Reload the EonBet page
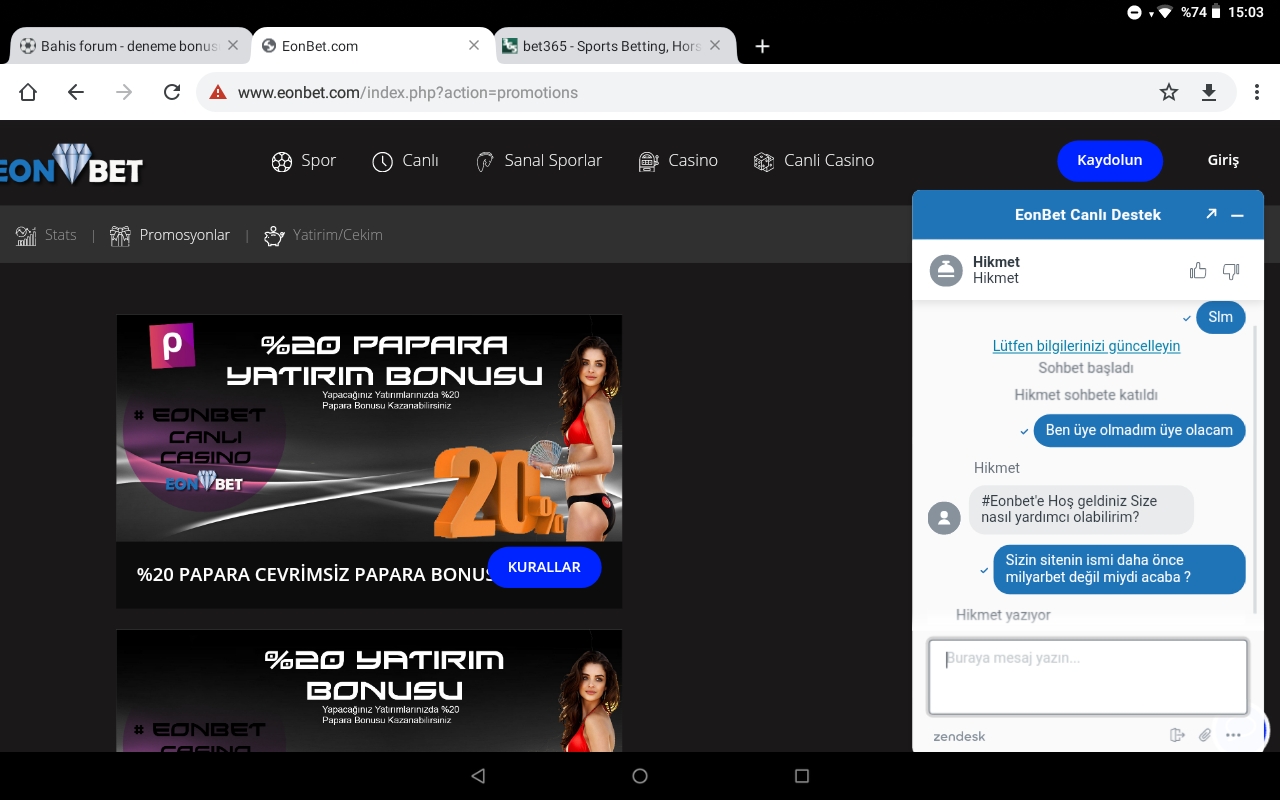This screenshot has width=1280, height=800. (x=172, y=92)
